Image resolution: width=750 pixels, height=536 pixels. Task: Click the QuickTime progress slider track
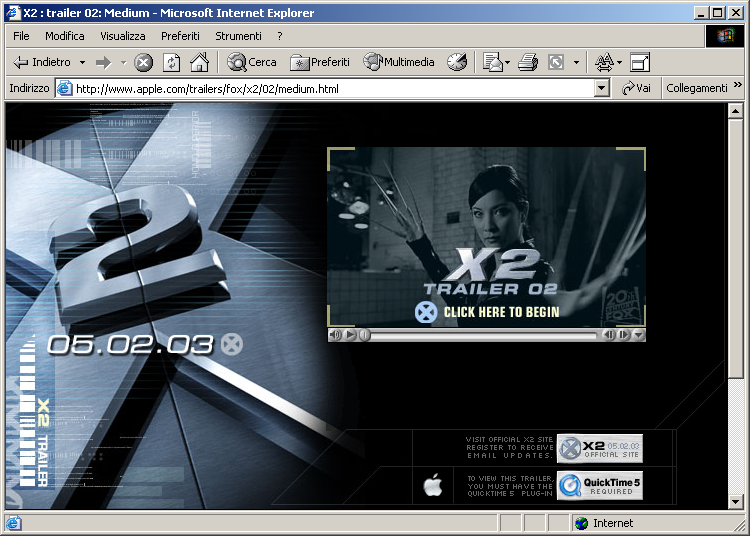[x=483, y=335]
